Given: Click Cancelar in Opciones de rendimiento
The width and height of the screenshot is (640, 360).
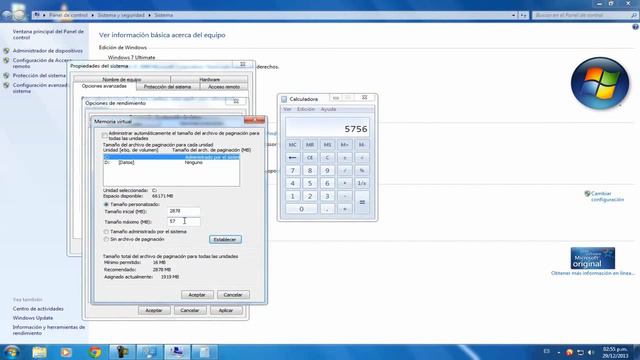Looking at the screenshot, I should pos(190,311).
